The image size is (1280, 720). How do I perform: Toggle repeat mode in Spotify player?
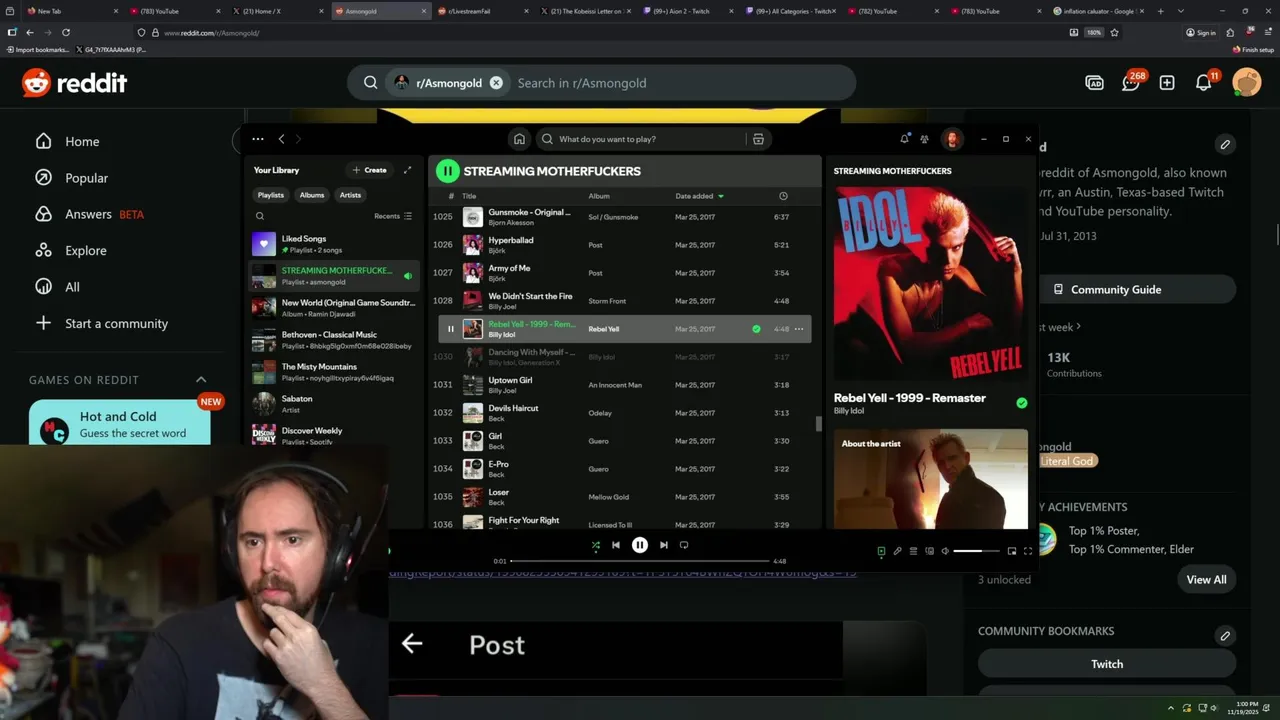click(x=684, y=545)
